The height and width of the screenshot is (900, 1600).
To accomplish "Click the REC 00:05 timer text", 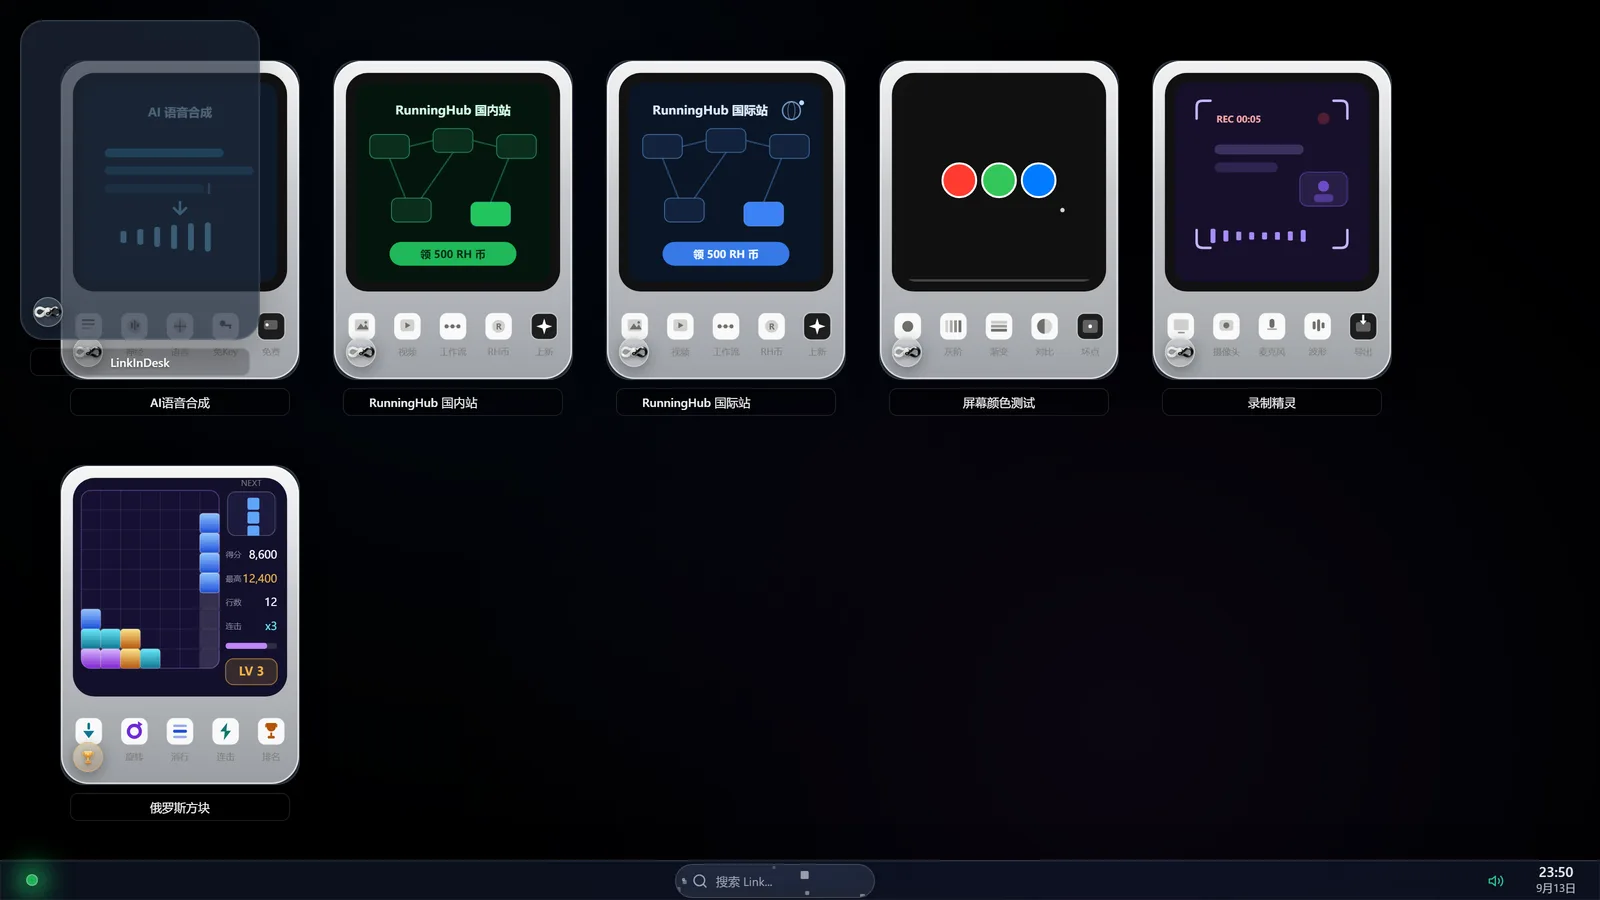I will (x=1238, y=119).
